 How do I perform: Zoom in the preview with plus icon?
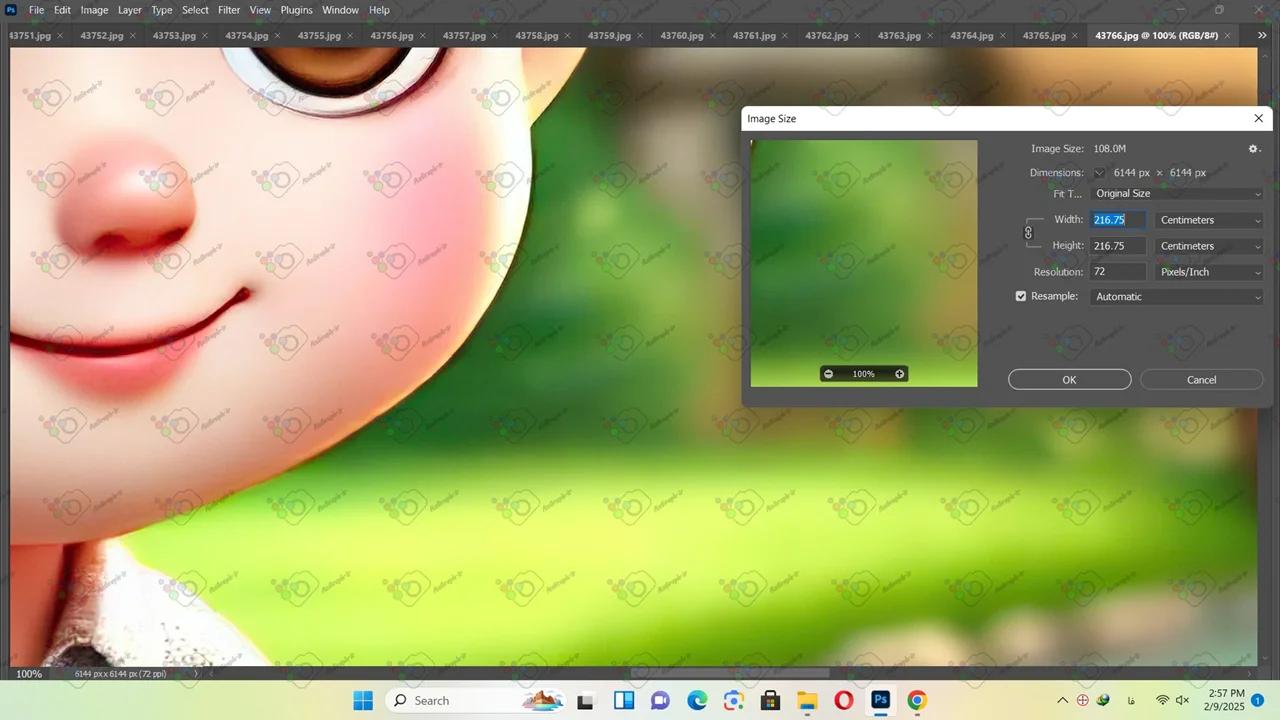[x=899, y=374]
